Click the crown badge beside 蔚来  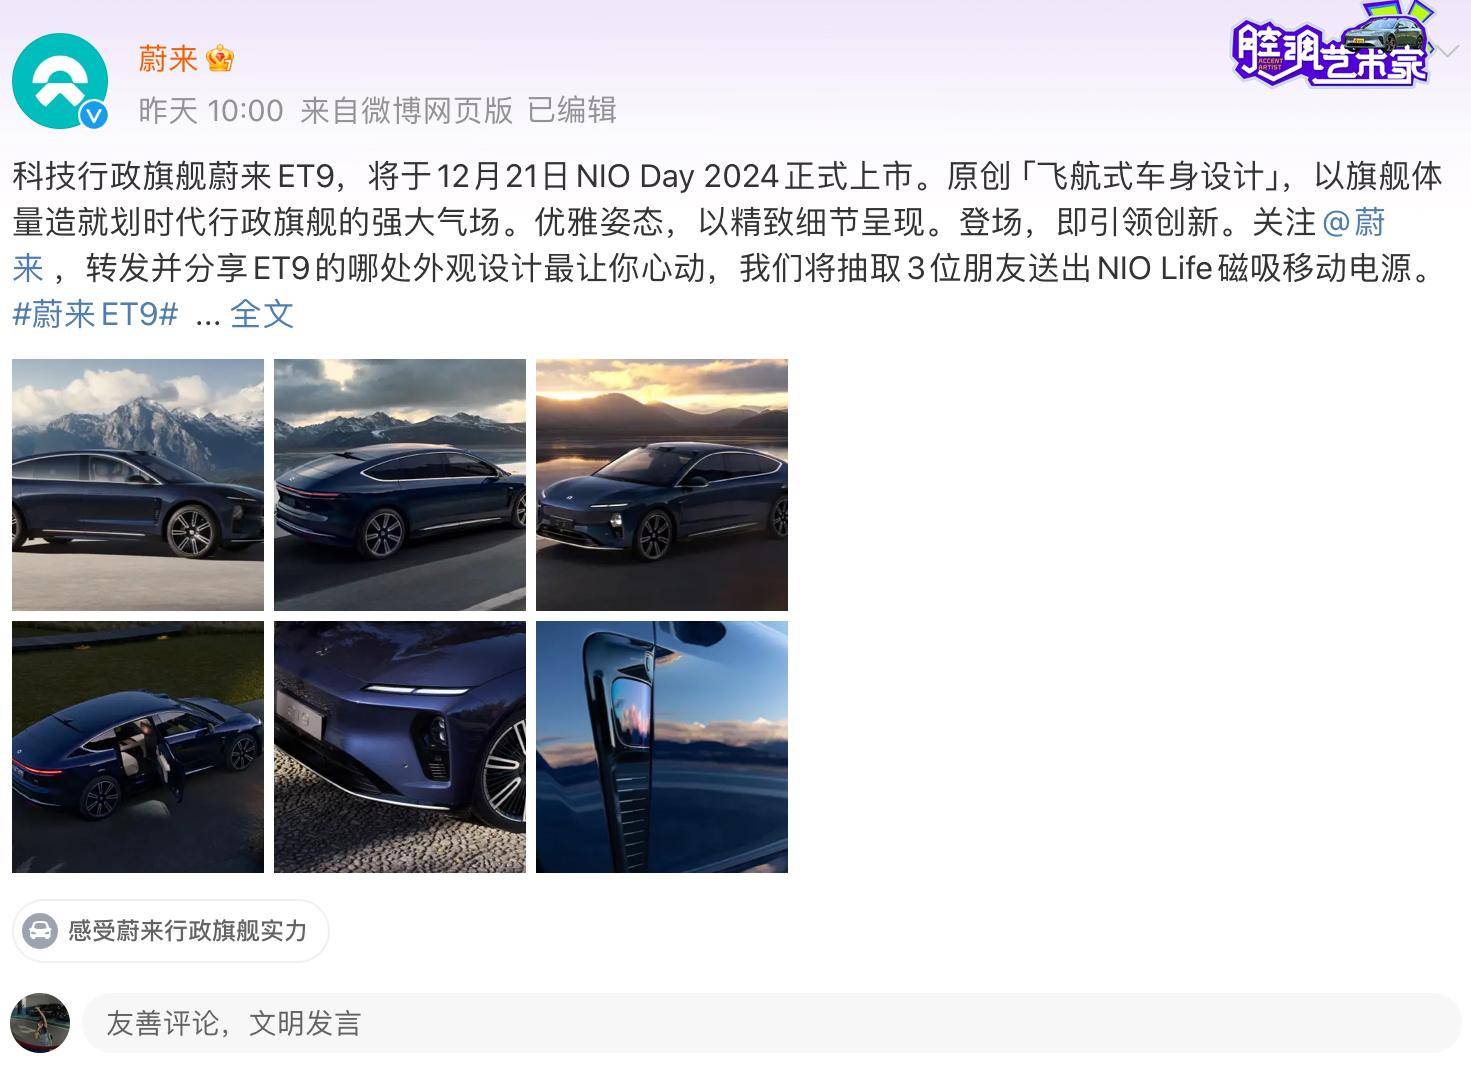point(220,59)
